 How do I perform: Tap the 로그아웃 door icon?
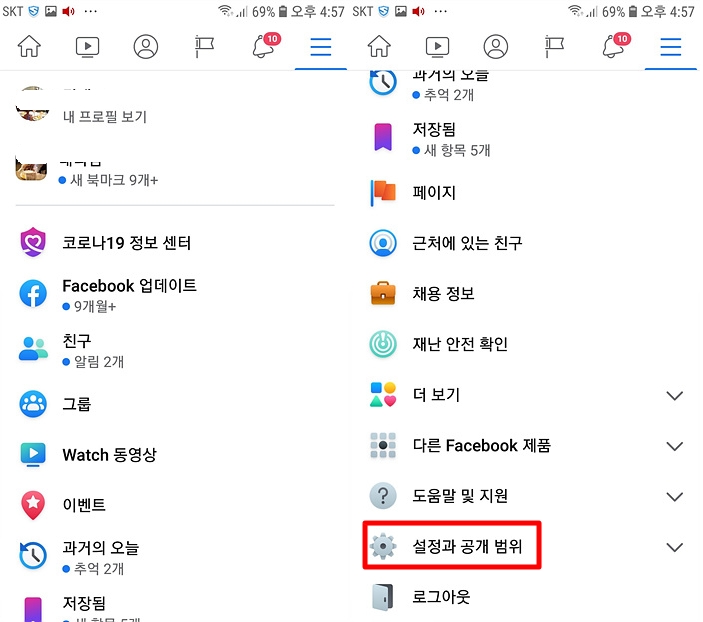[383, 597]
